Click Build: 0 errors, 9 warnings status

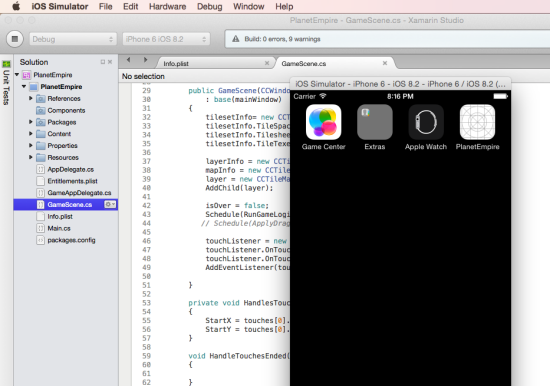click(282, 39)
